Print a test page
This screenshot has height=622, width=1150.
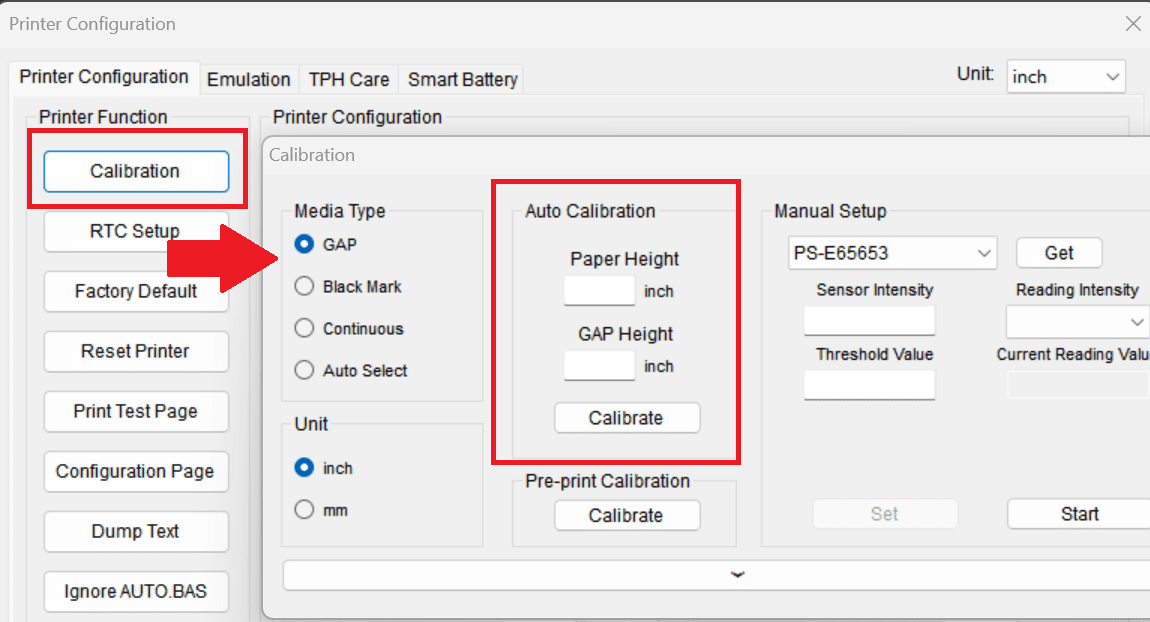coord(135,411)
